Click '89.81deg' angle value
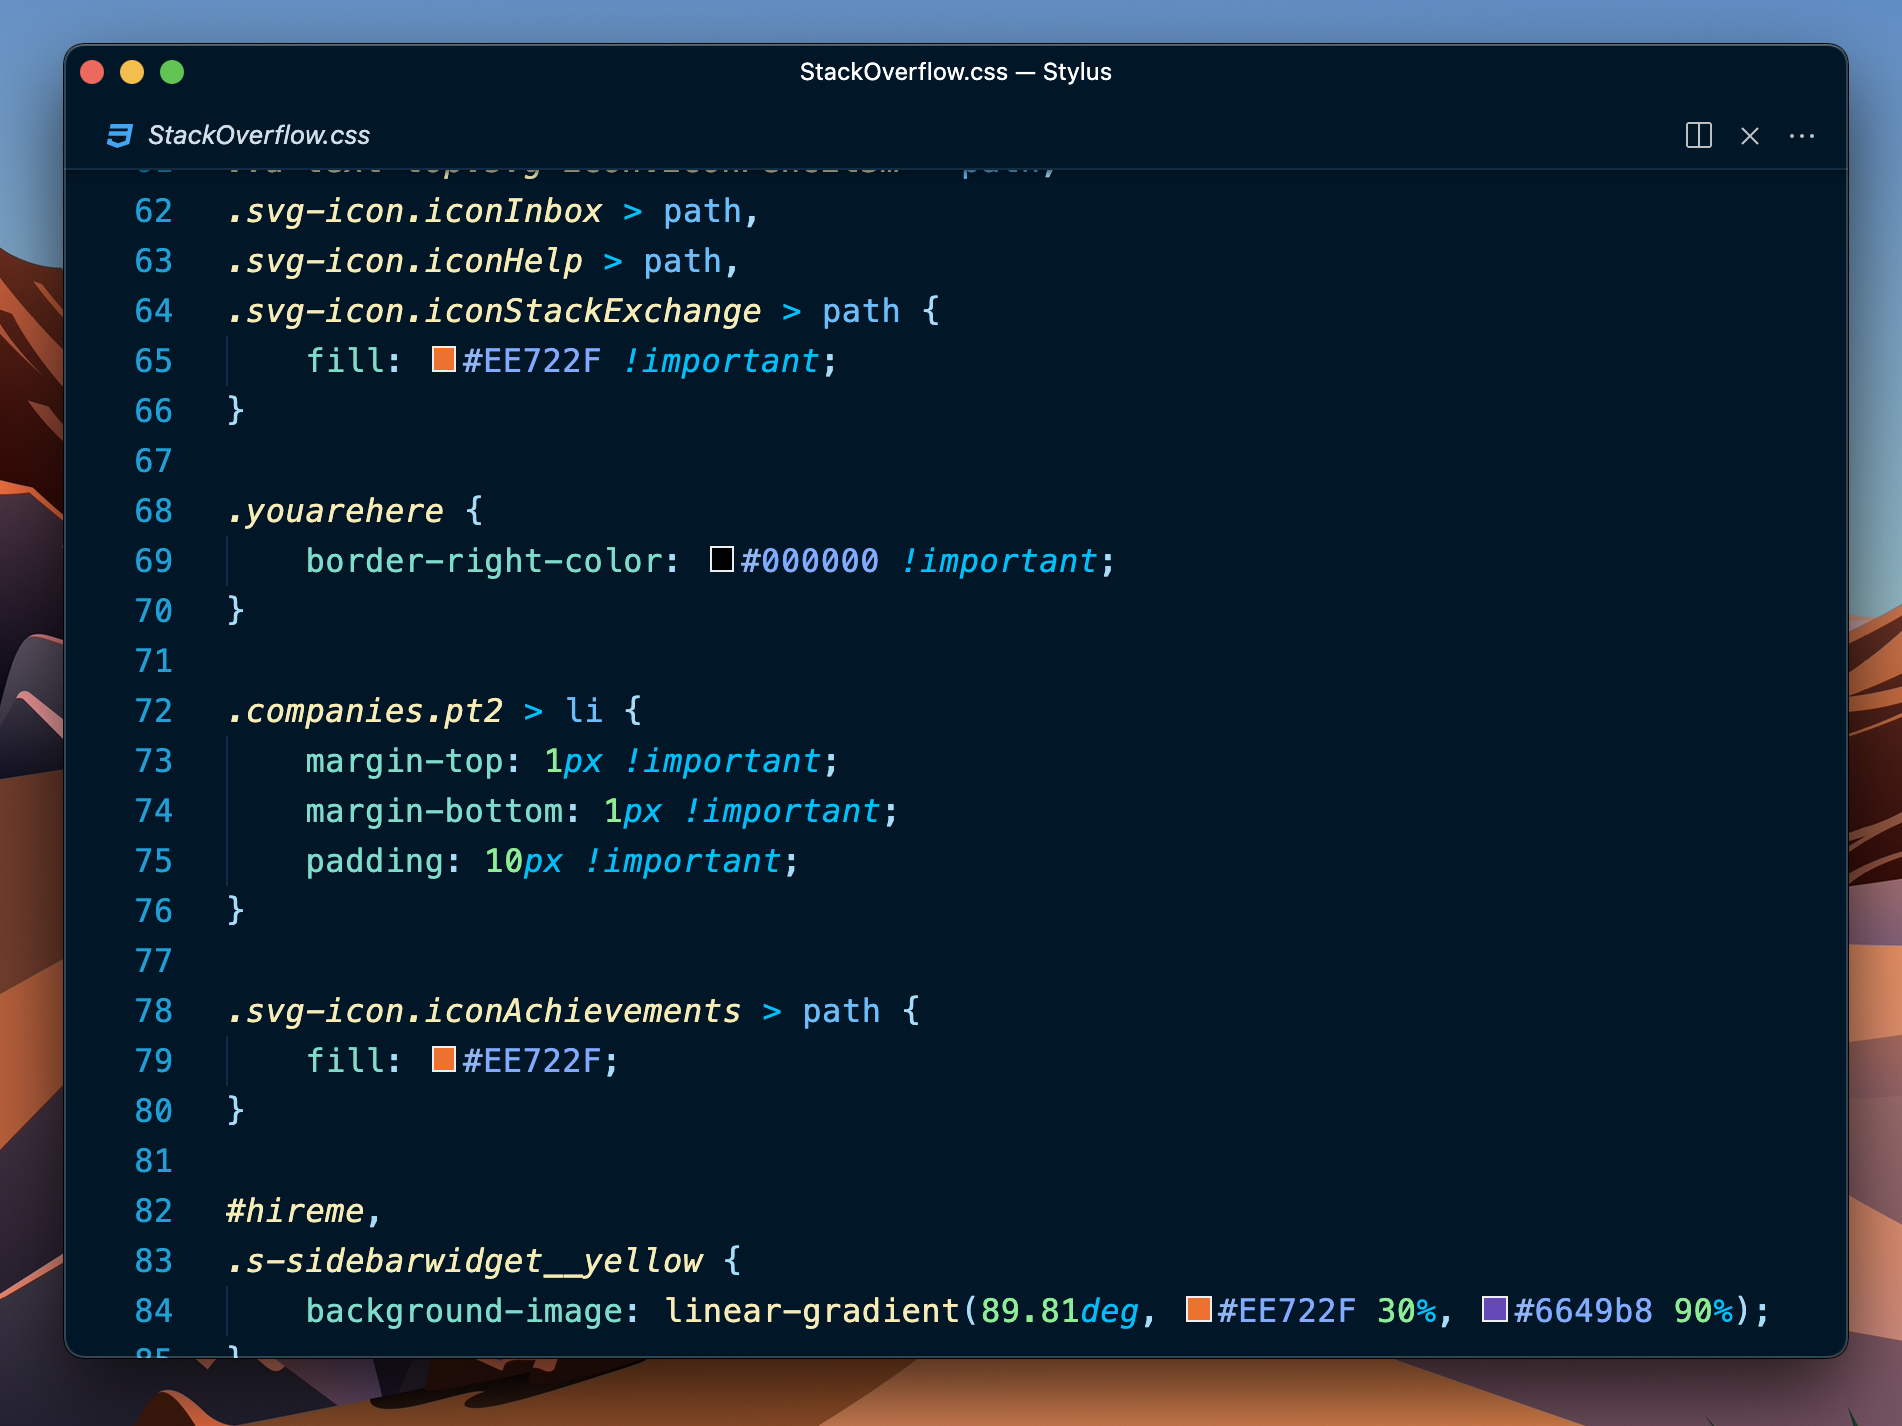 coord(1059,1311)
